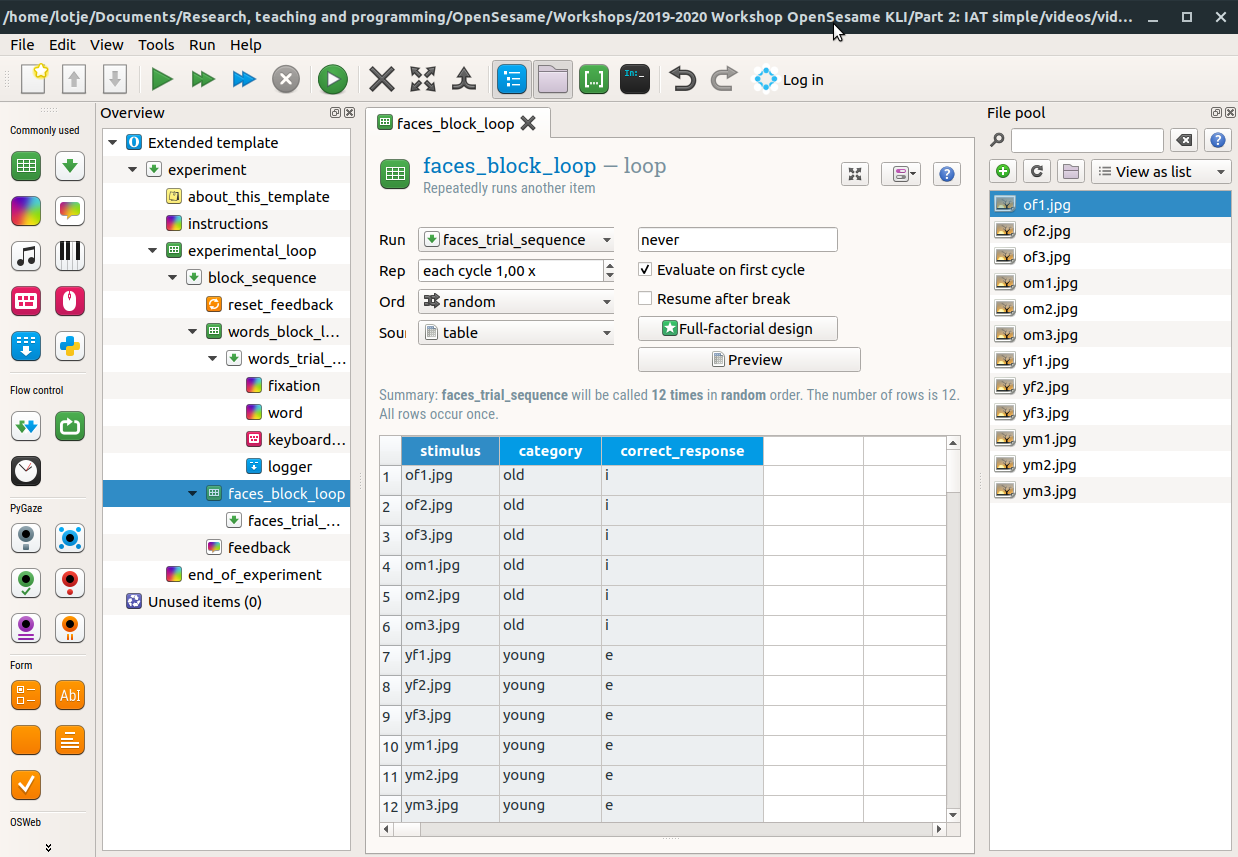Enable Resume after break checkbox
This screenshot has width=1238, height=857.
pyautogui.click(x=646, y=299)
